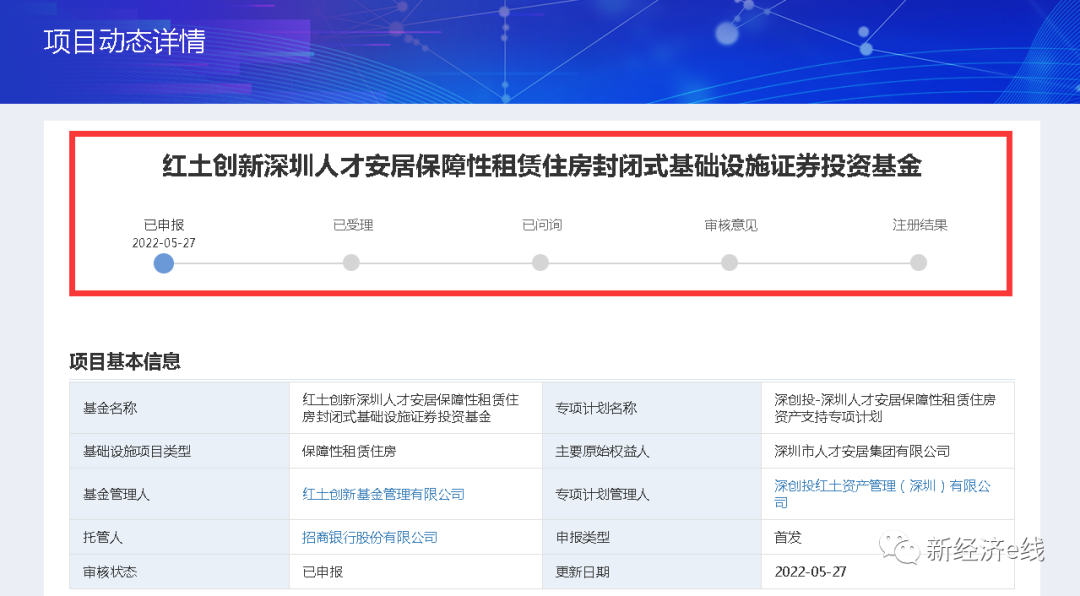Viewport: 1080px width, 596px height.
Task: Open the 红土创新基金管理有限公司 link
Action: tap(383, 494)
